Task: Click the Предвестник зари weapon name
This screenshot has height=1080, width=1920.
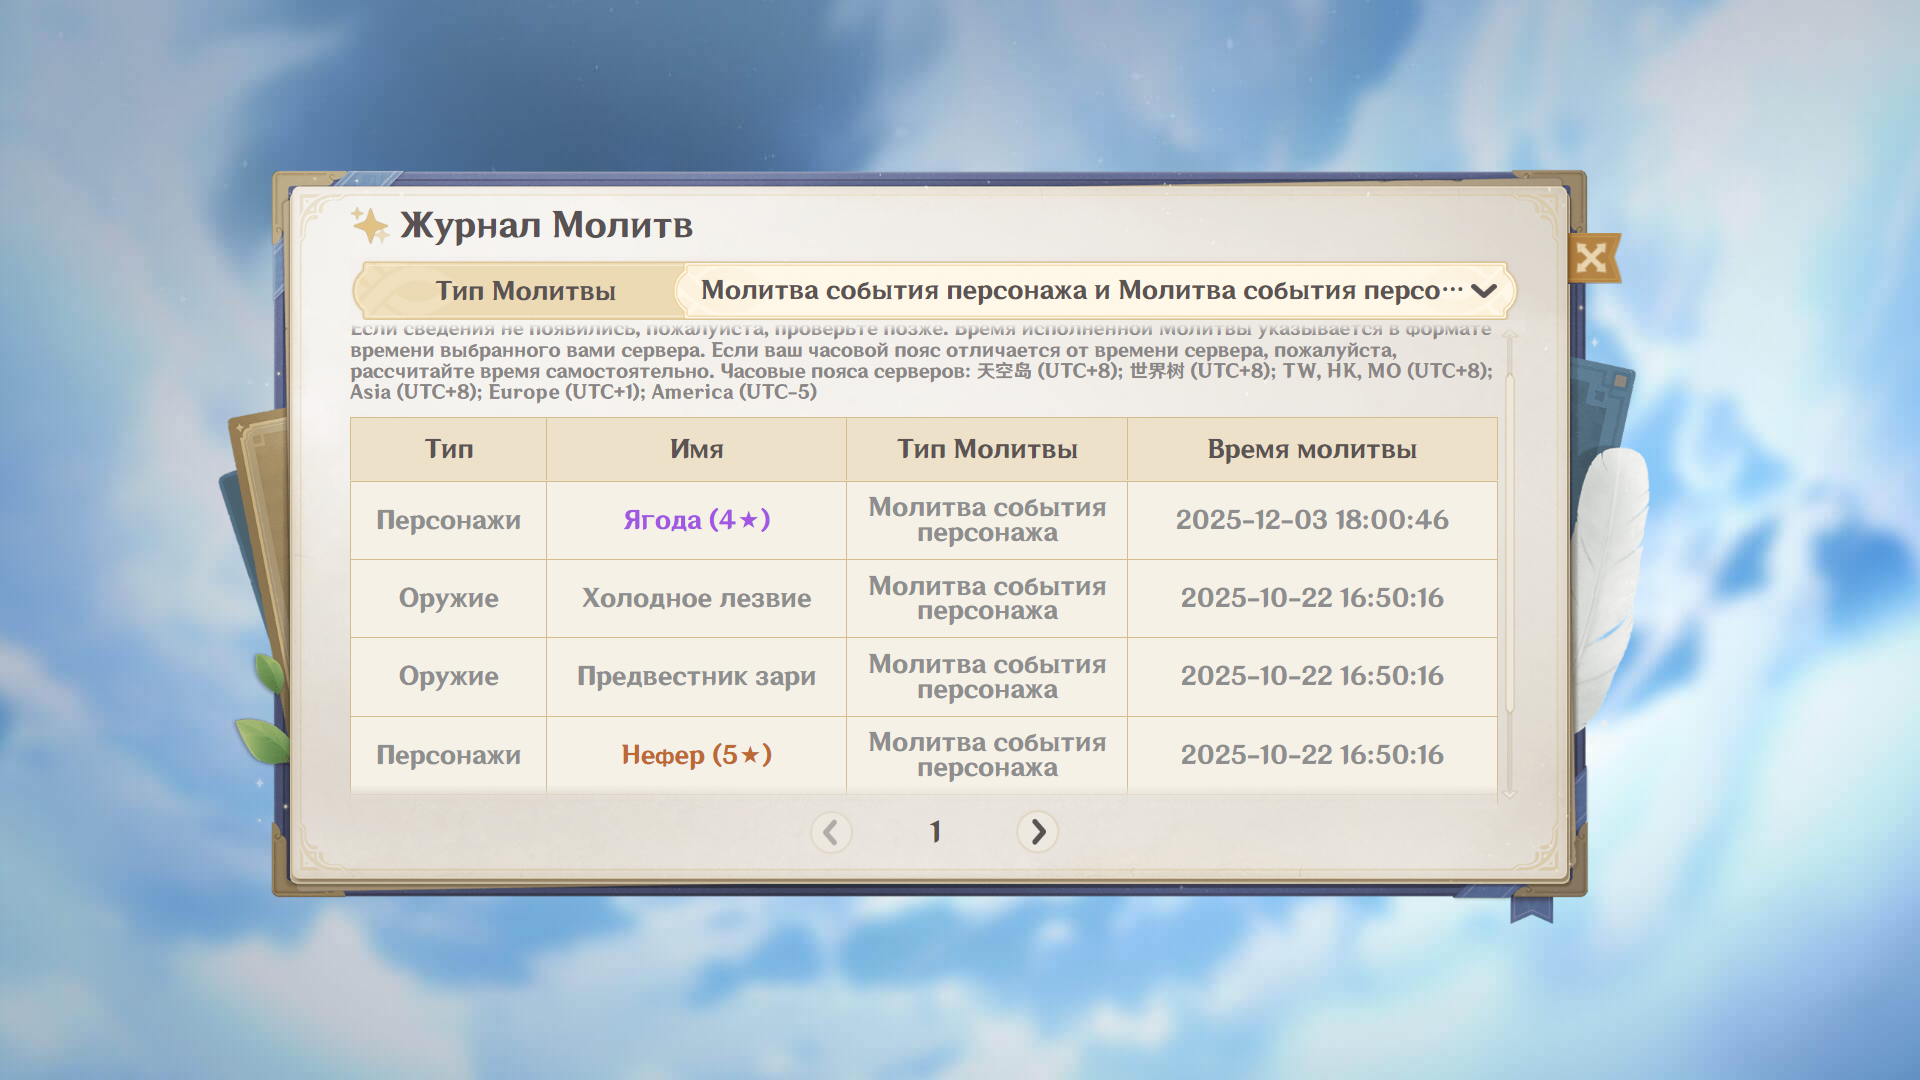Action: tap(696, 677)
